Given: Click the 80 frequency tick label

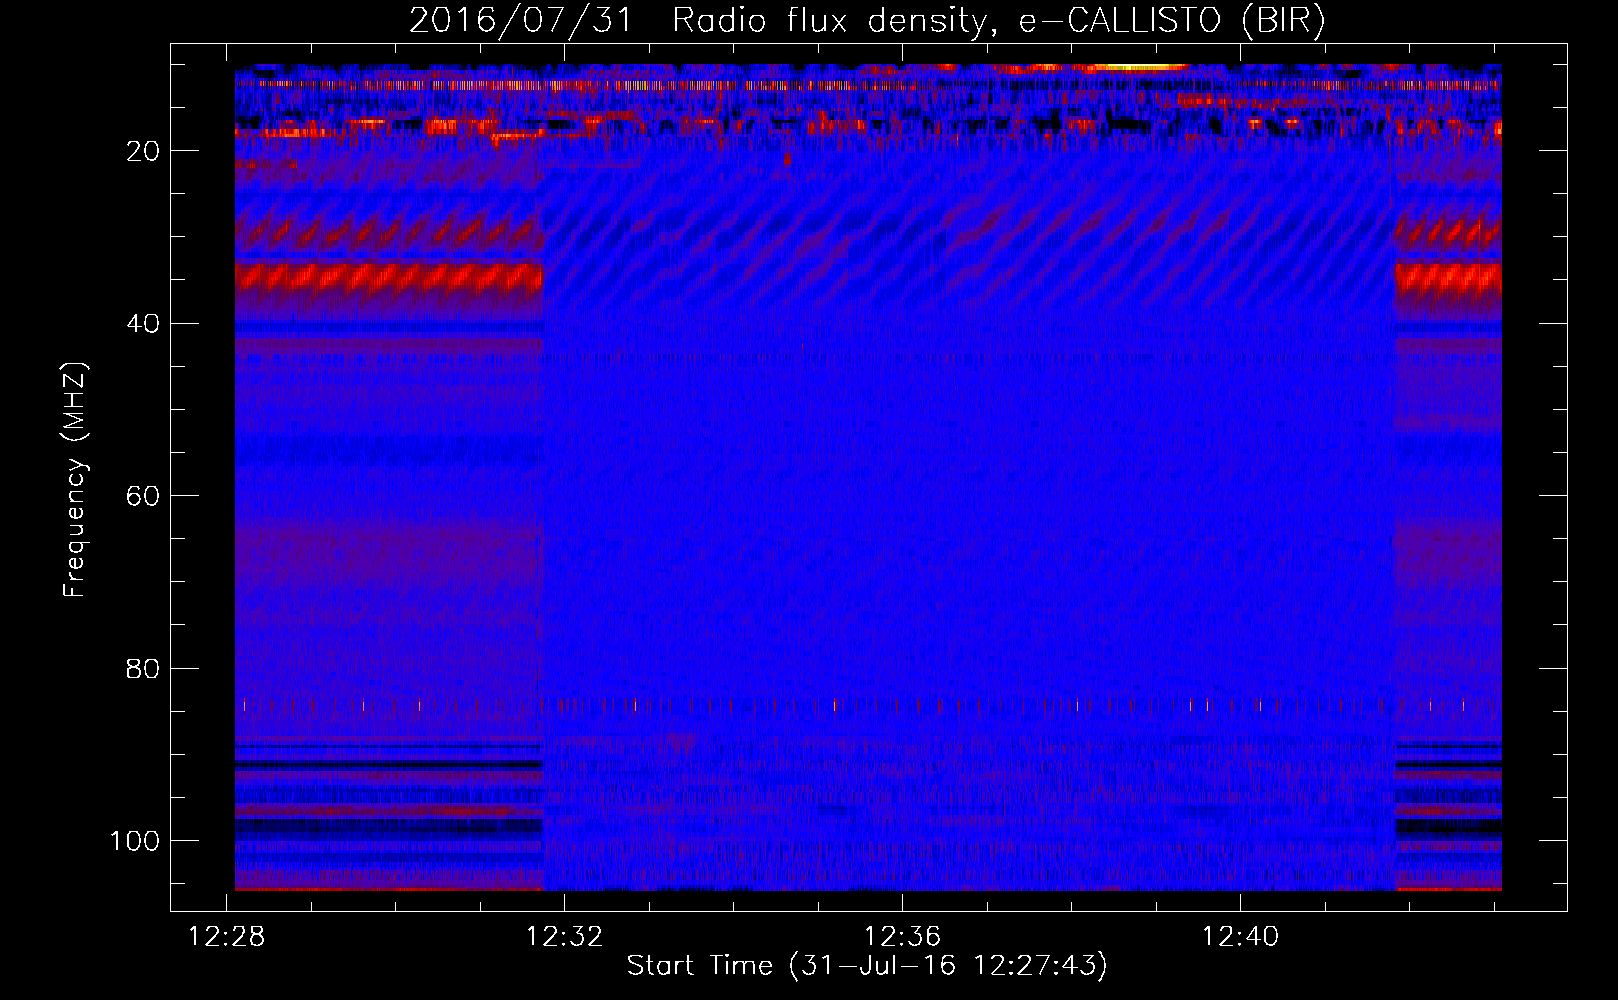Looking at the screenshot, I should pos(143,668).
